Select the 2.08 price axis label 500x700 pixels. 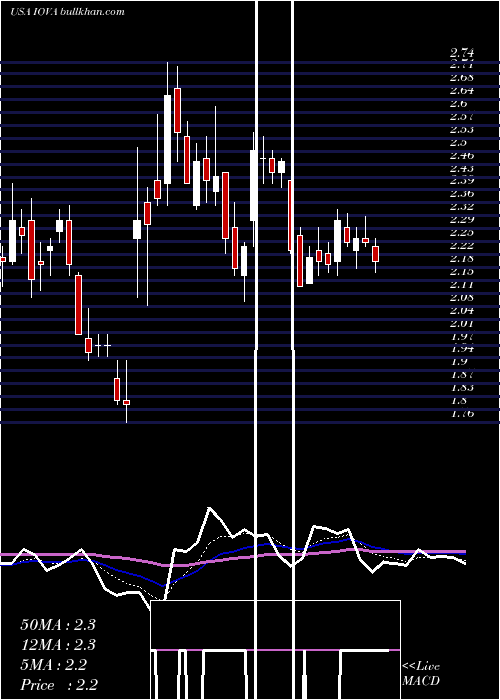coord(462,297)
